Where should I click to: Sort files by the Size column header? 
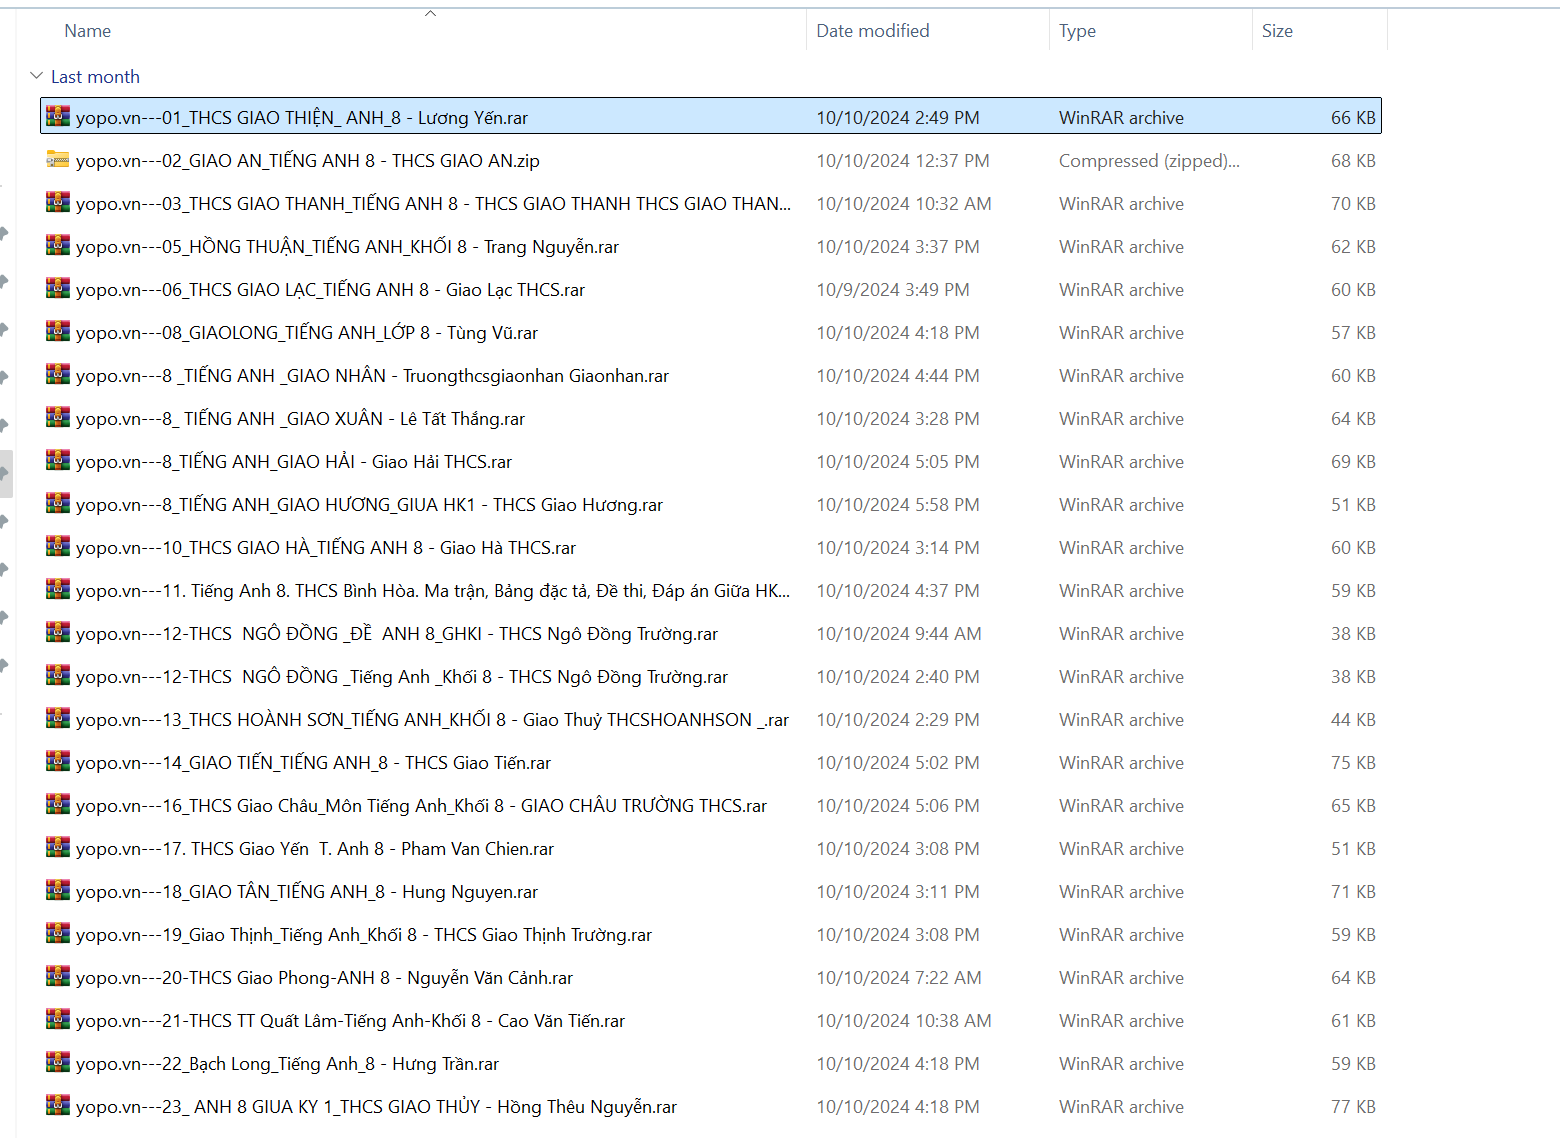click(1277, 31)
